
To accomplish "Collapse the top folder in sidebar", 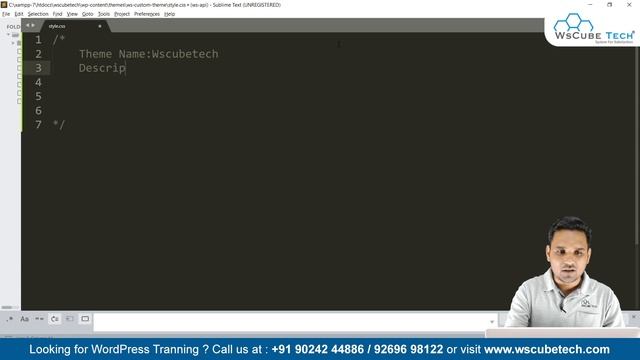I will (8, 35).
